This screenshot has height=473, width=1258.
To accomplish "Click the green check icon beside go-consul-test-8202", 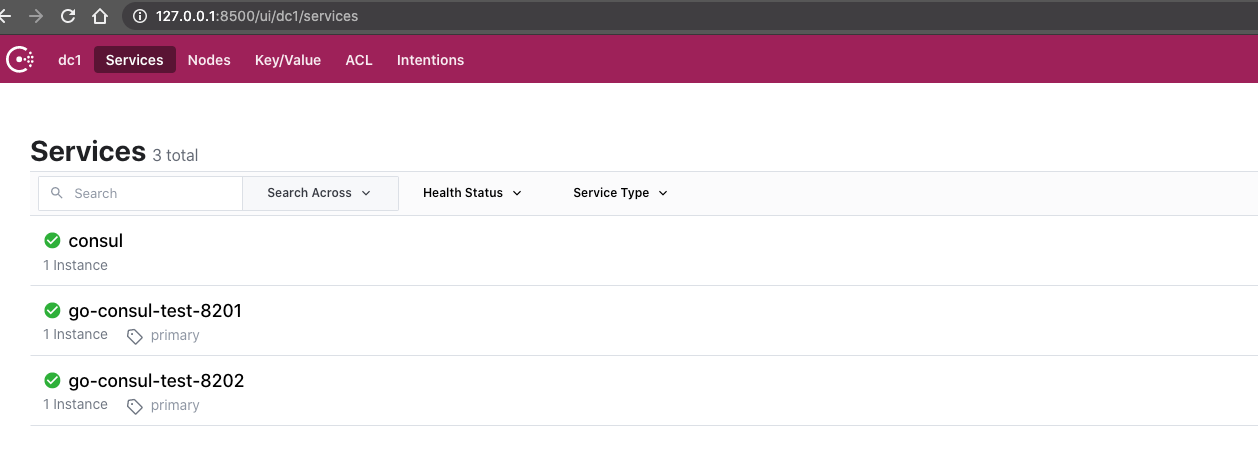I will (x=53, y=381).
